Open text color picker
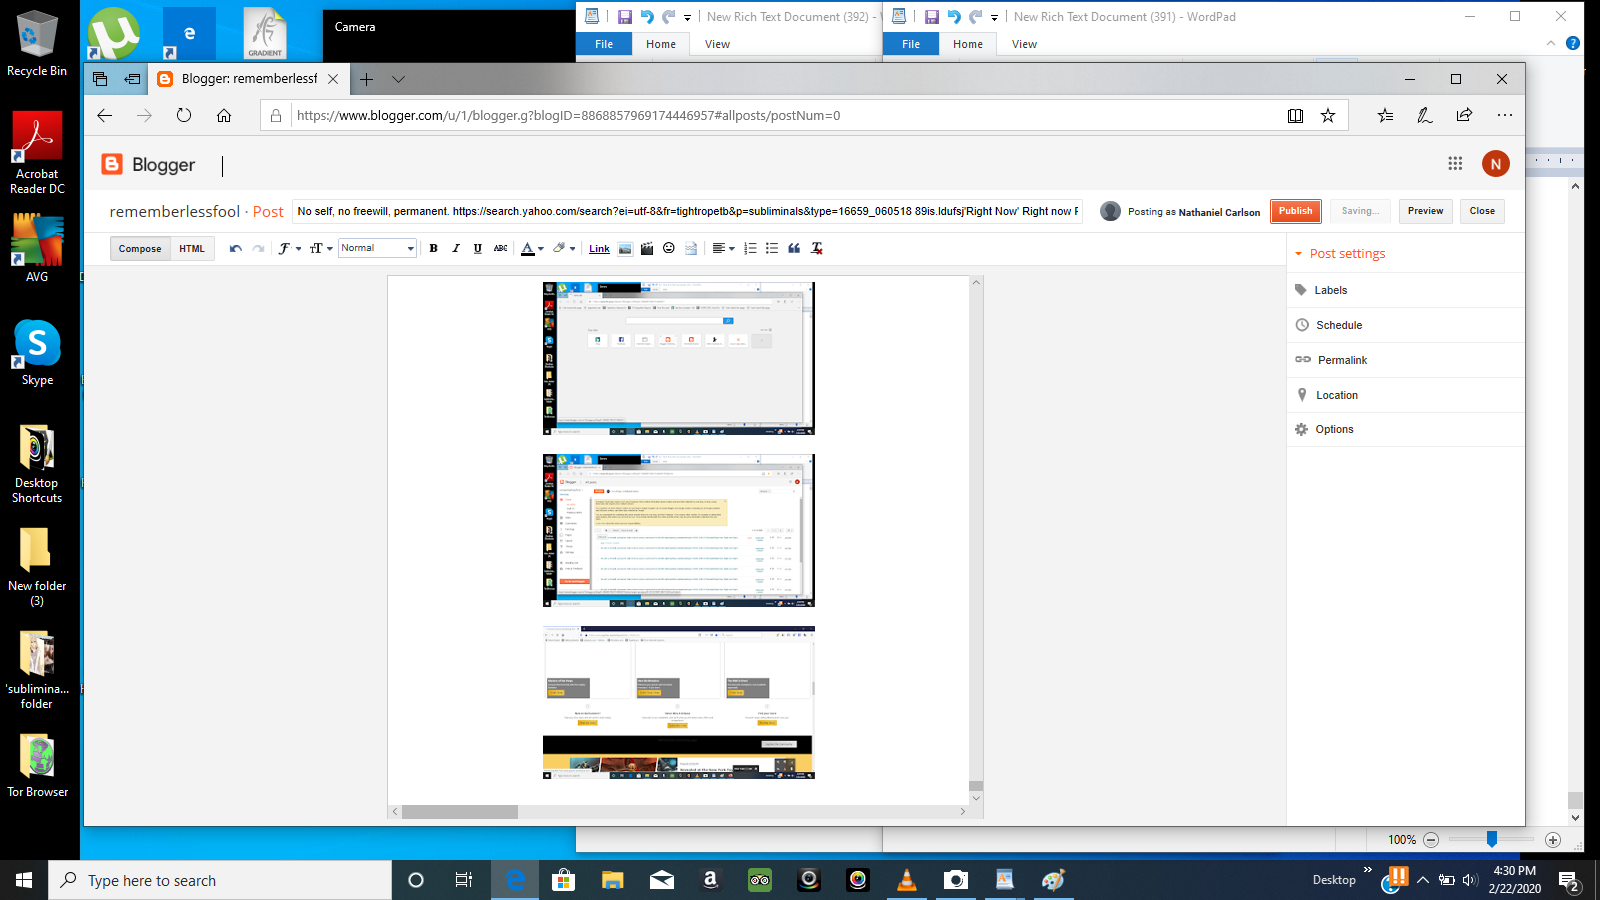 pos(532,249)
